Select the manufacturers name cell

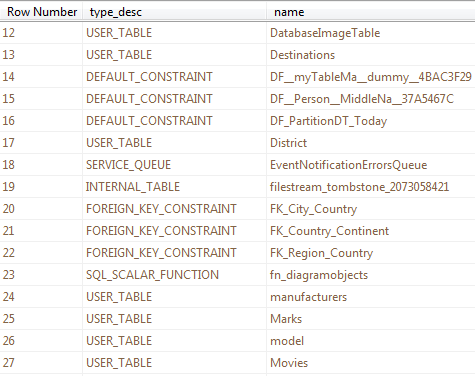pos(371,297)
